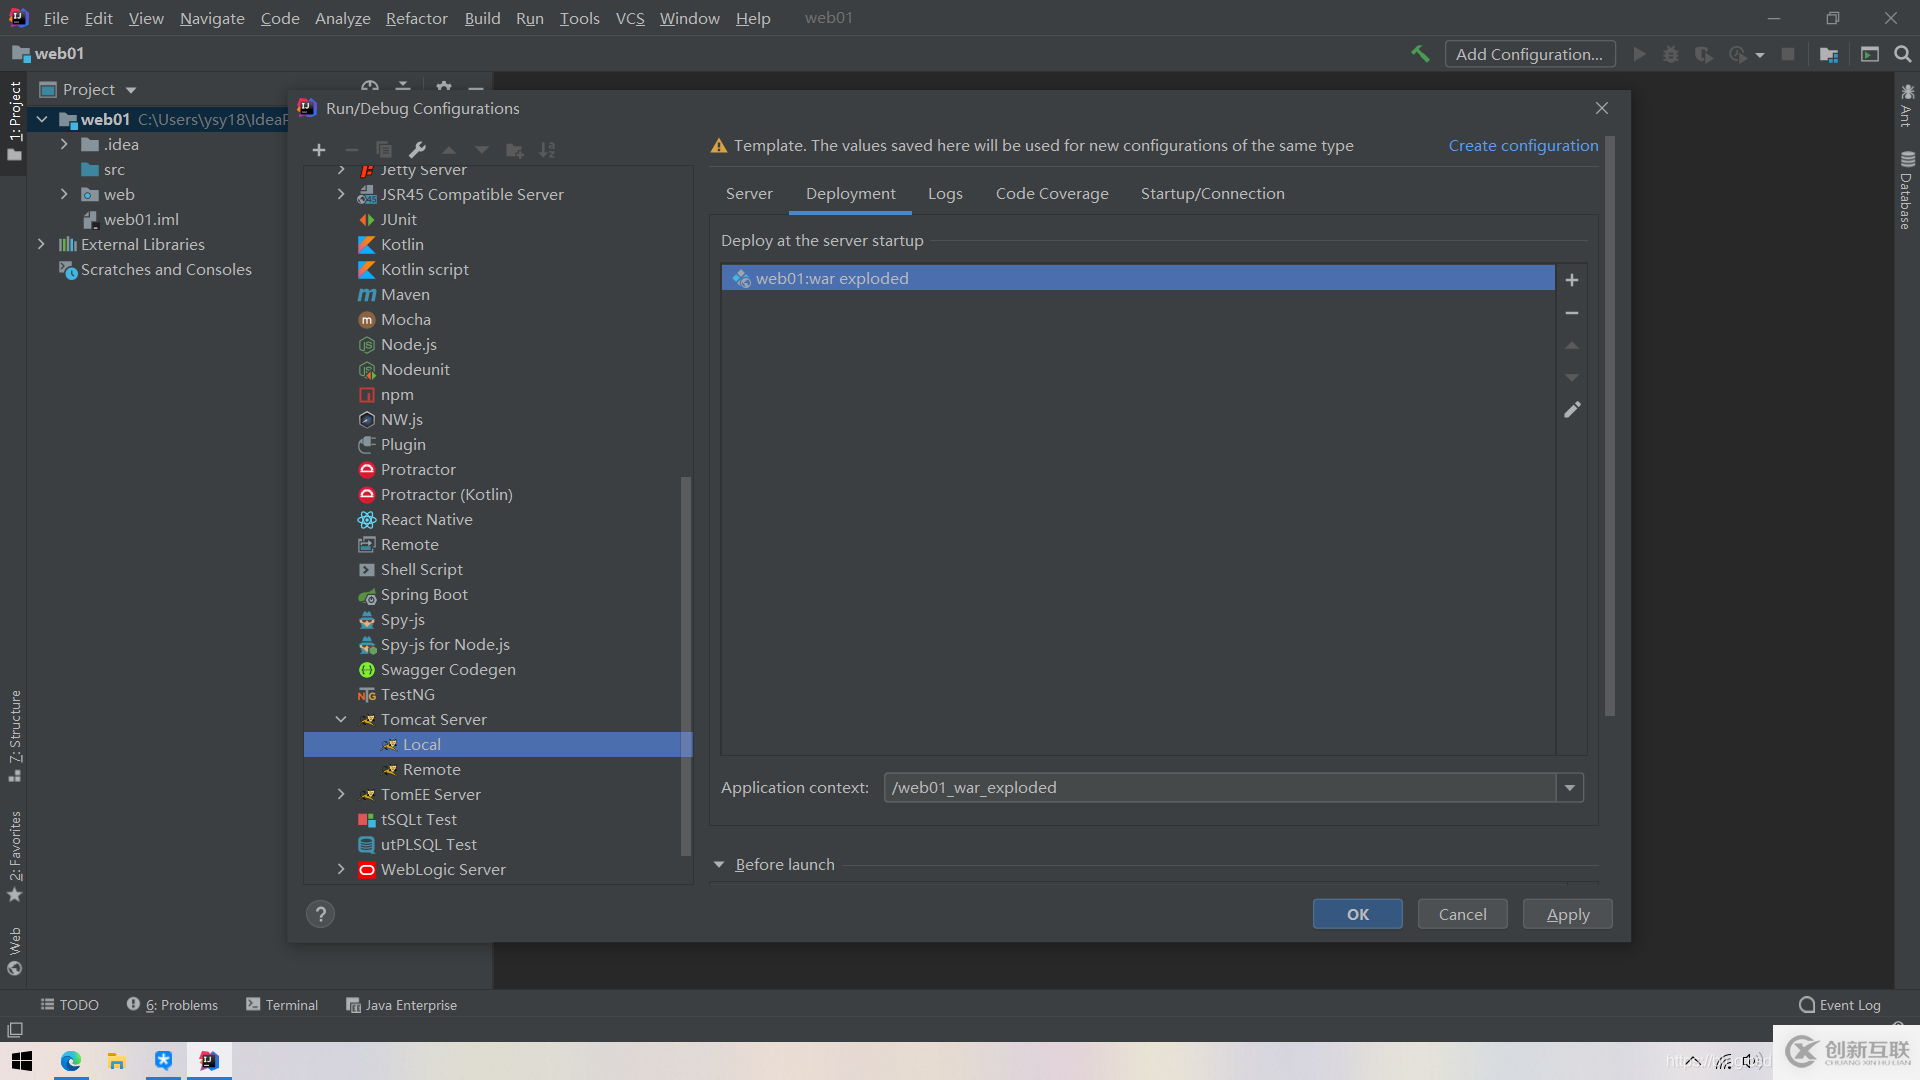Viewport: 1920px width, 1080px height.
Task: Open the Application context dropdown
Action: tap(1570, 788)
